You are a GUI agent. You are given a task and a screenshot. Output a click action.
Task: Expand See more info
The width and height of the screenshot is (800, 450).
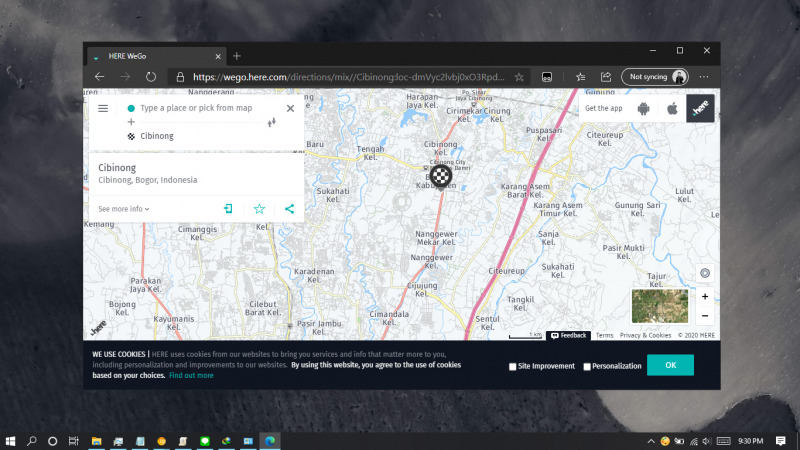[x=123, y=209]
